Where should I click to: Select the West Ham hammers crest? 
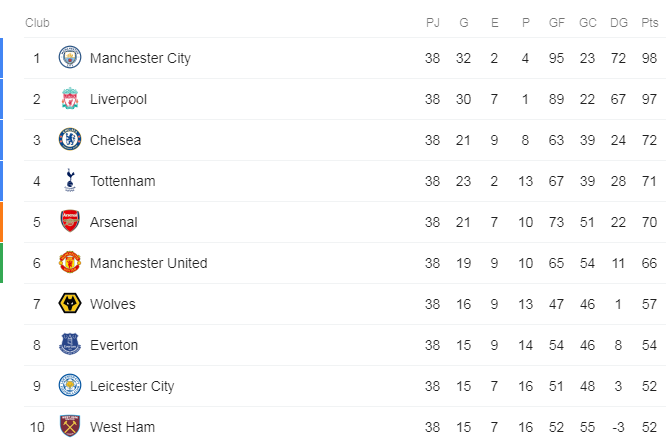[70, 426]
